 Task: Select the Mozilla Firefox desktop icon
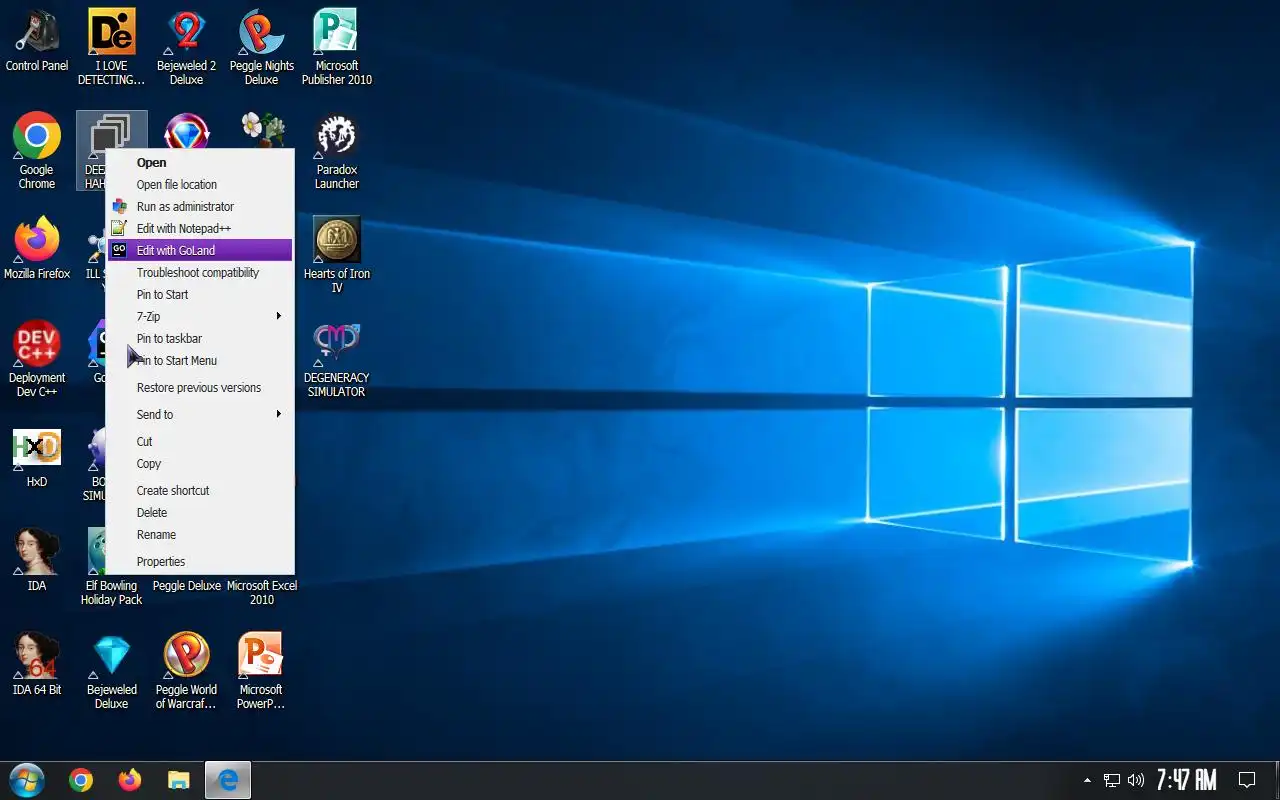coord(37,248)
